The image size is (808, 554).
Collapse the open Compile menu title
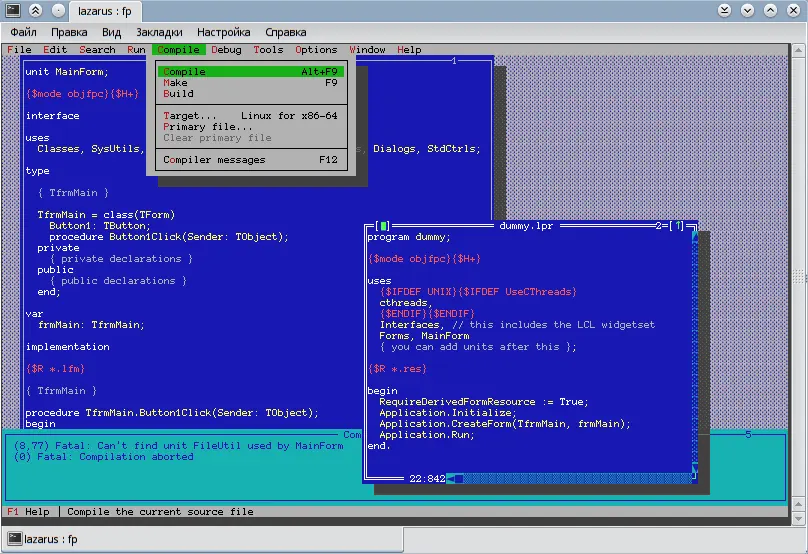(178, 49)
